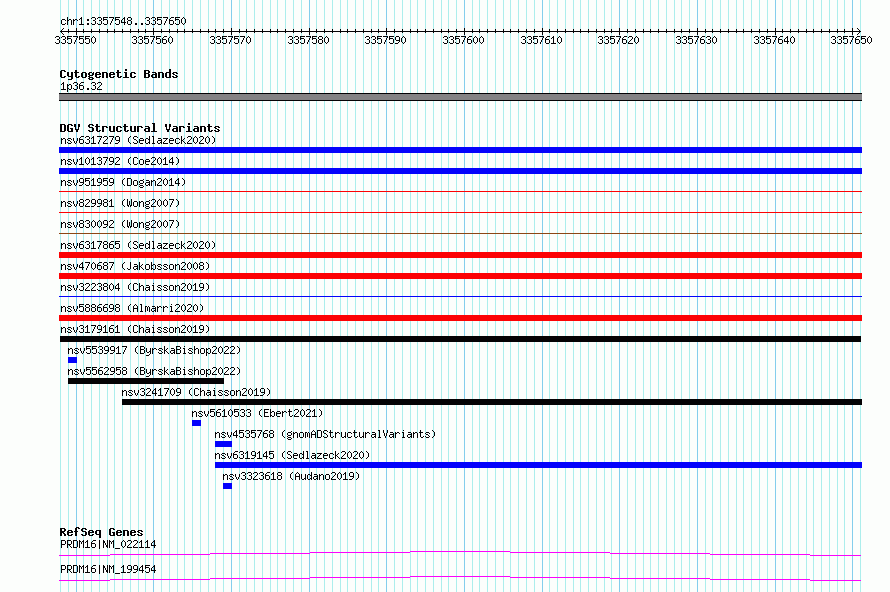Screen dimensions: 890x592
Task: Click the small blue bar under nsv5610533
Action: click(x=196, y=423)
